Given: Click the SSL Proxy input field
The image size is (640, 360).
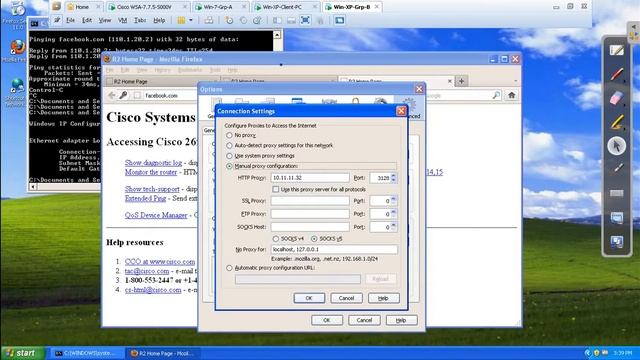Looking at the screenshot, I should [310, 201].
